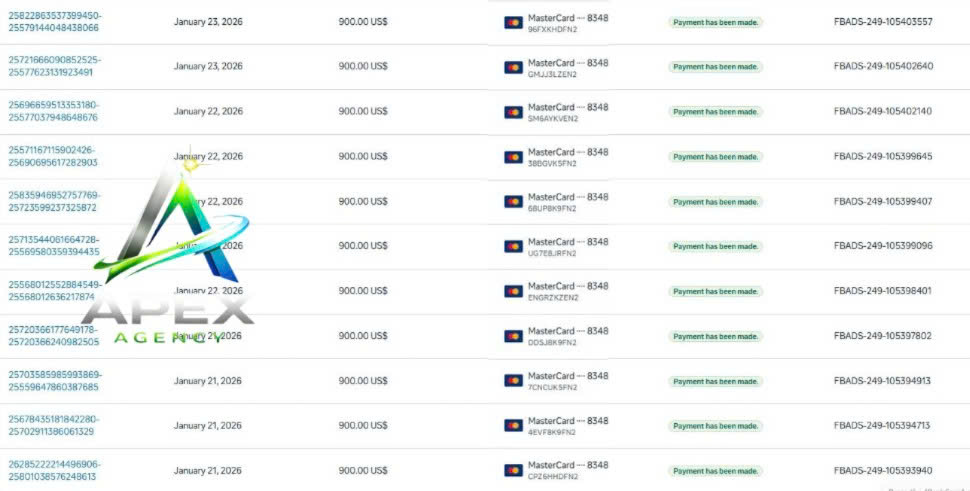970x491 pixels.
Task: Open transaction 26285222144996906 link
Action: [54, 471]
